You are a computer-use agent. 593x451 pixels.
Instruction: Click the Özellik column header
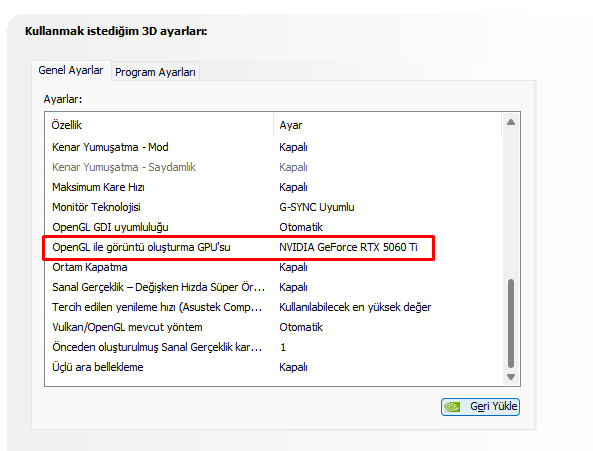point(159,125)
